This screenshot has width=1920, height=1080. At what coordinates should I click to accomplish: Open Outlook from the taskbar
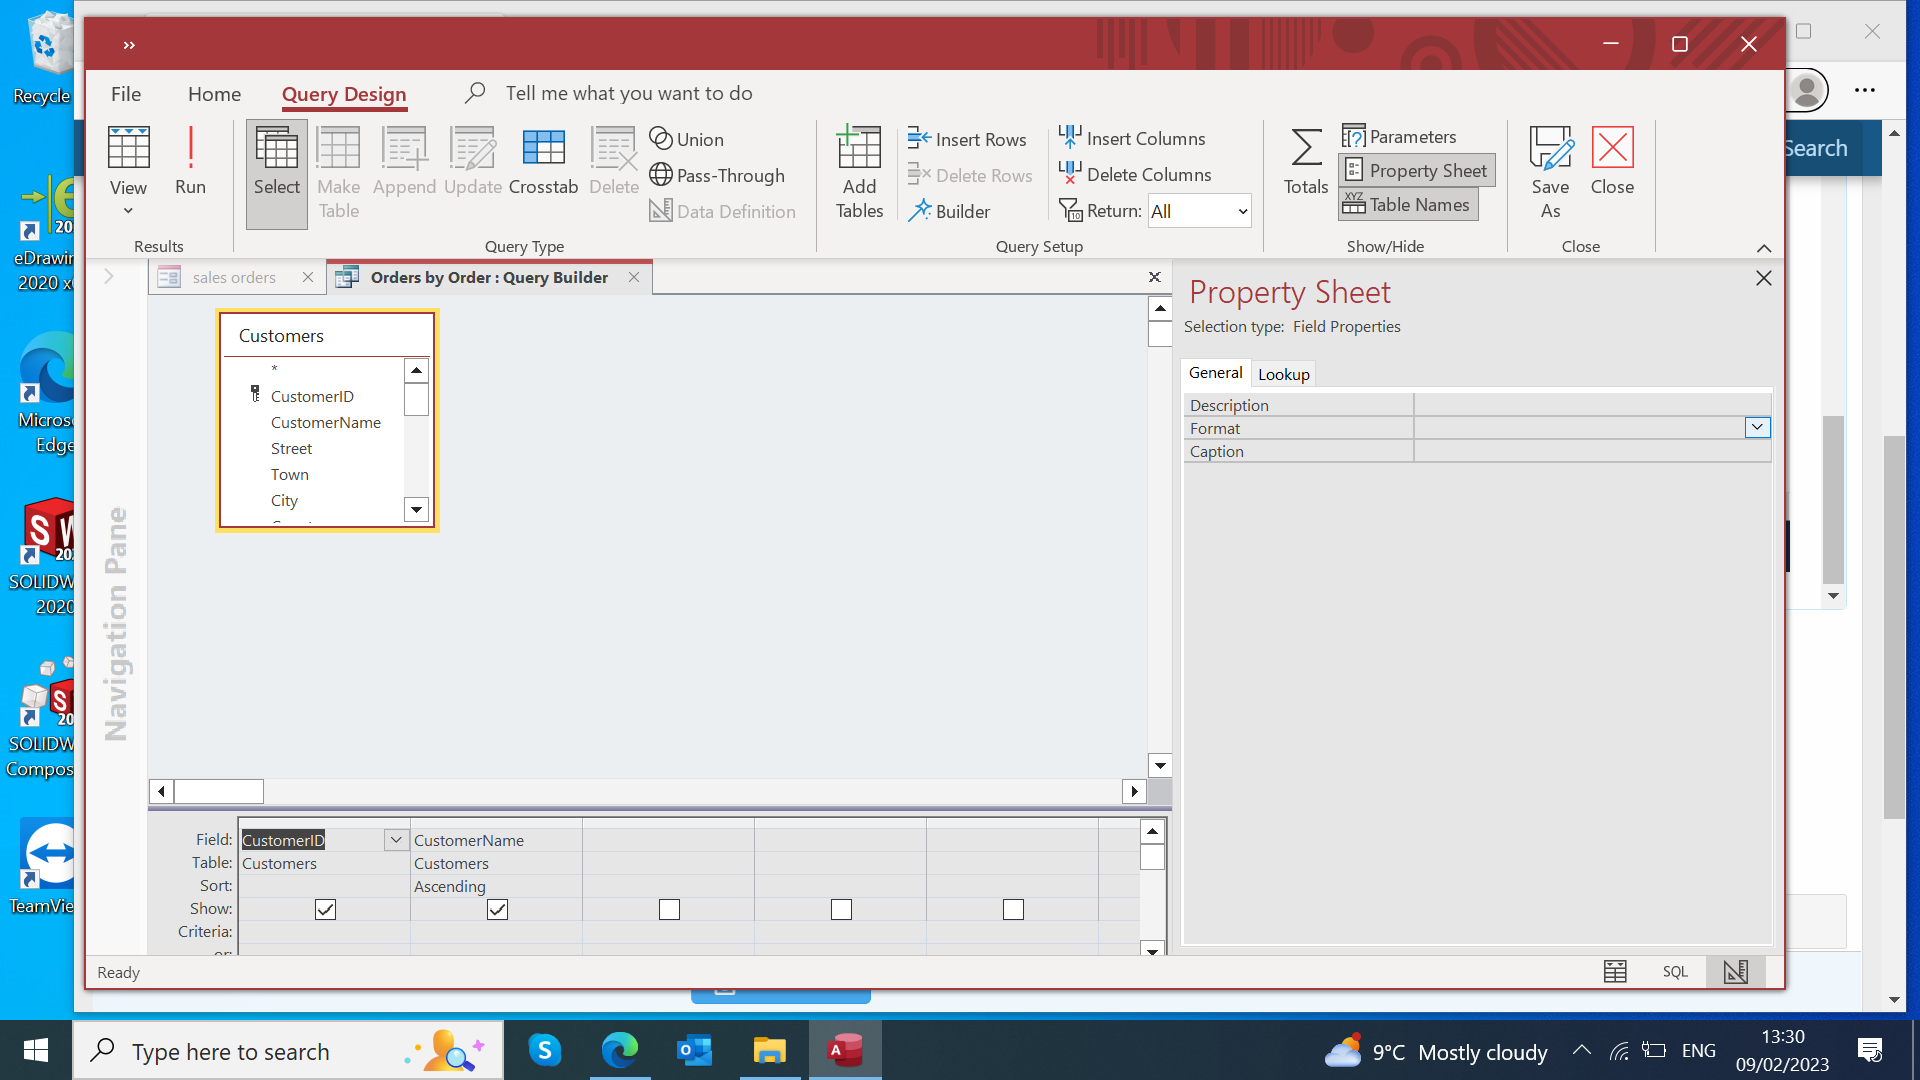pos(694,1051)
